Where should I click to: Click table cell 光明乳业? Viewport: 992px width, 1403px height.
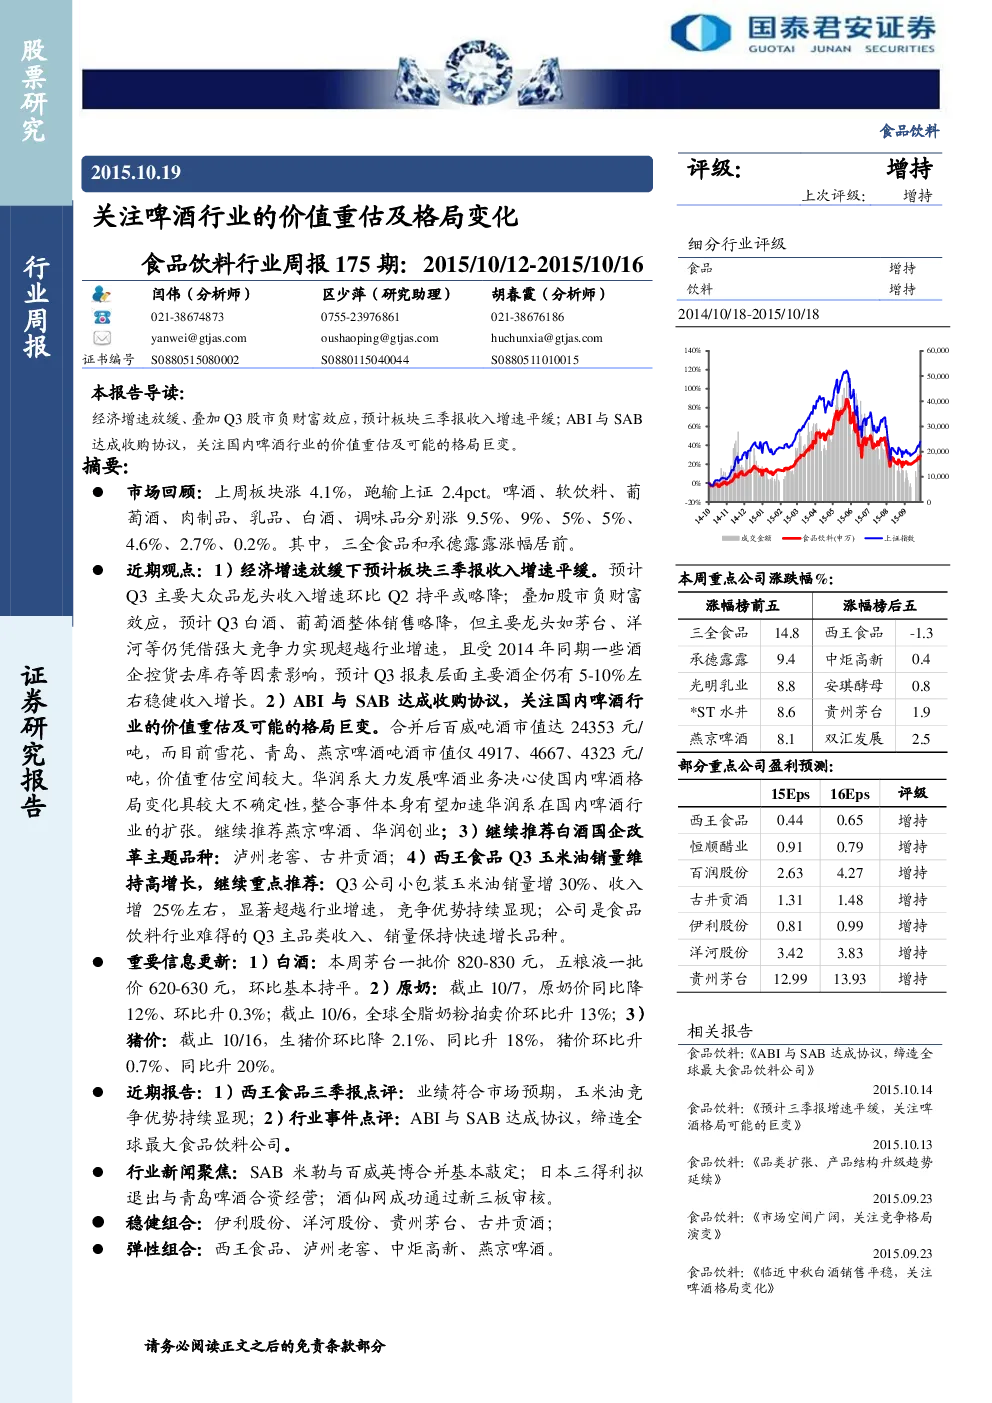click(x=719, y=686)
